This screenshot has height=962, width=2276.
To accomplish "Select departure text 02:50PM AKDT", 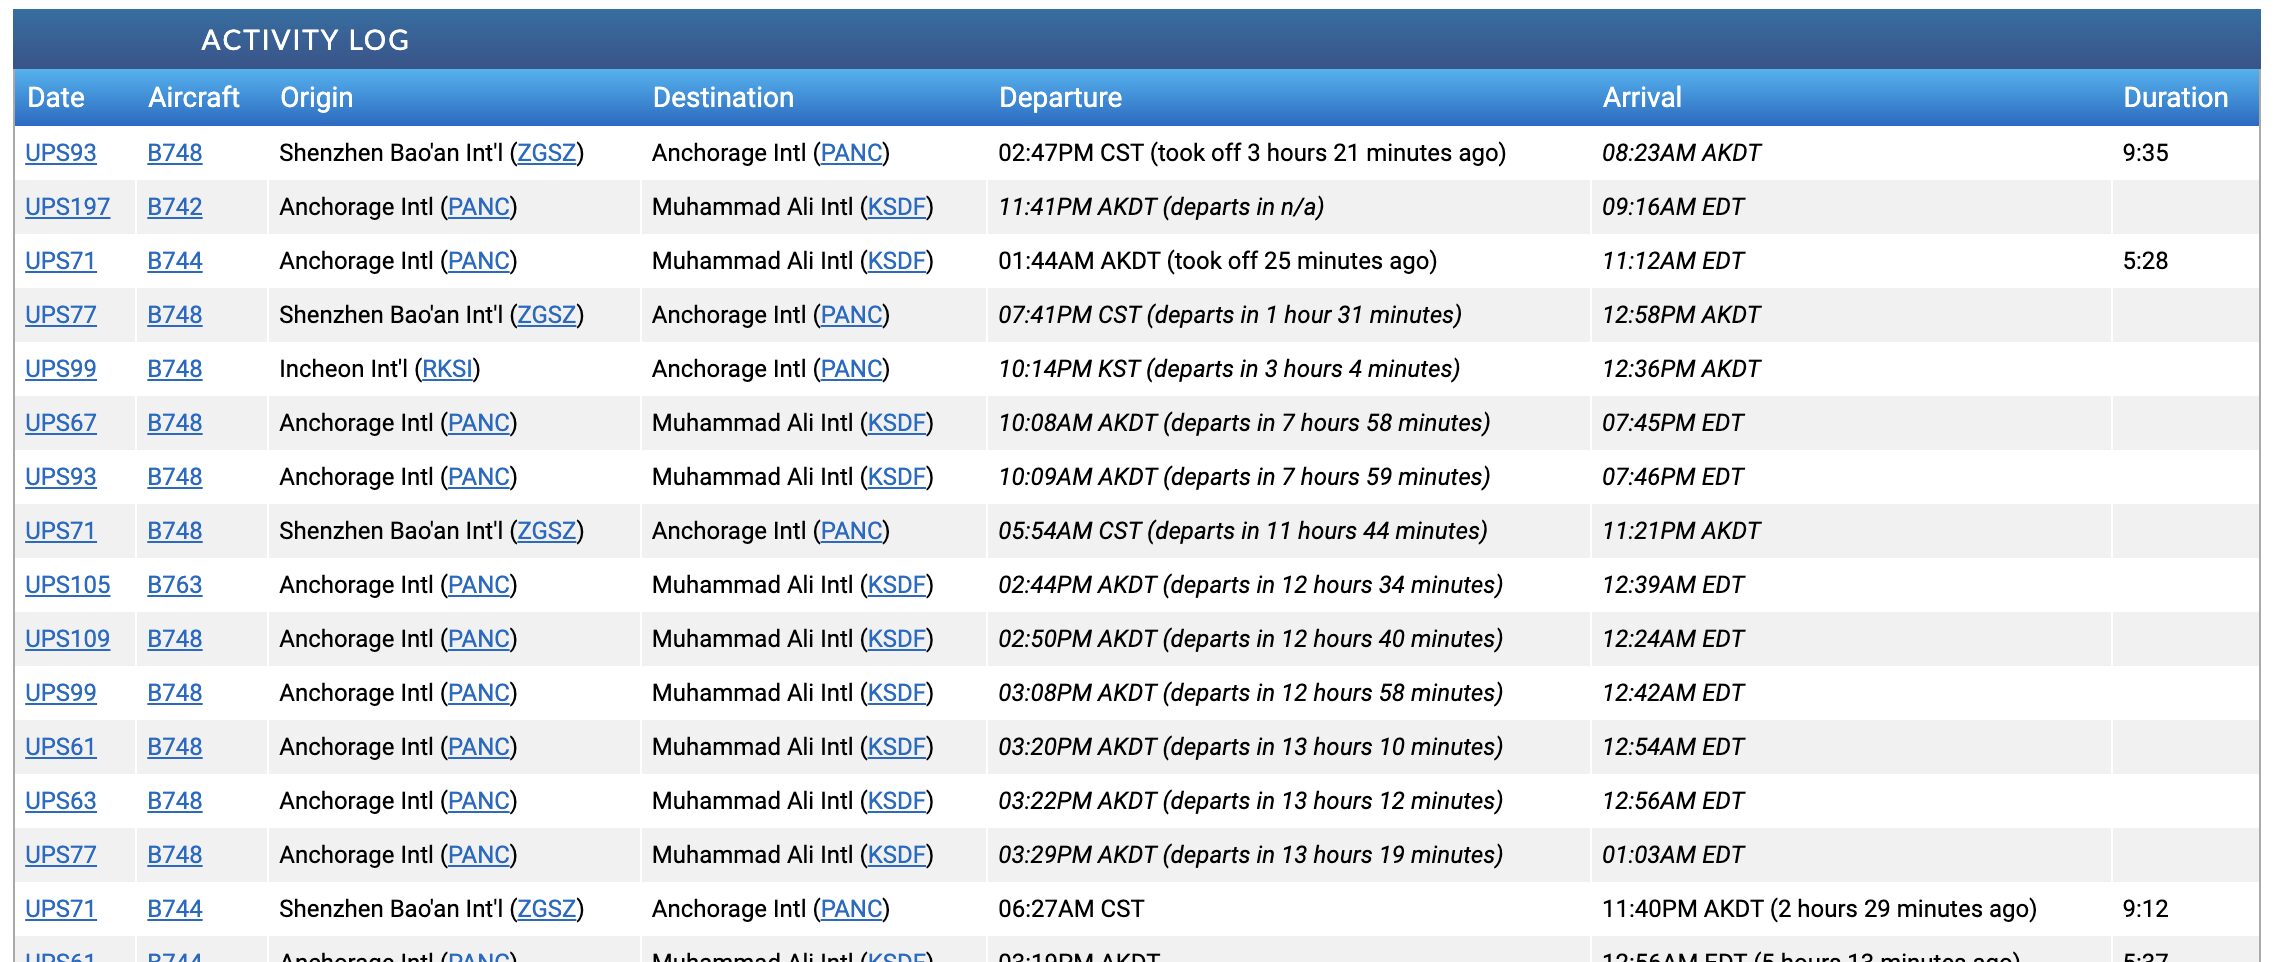I will click(1077, 639).
